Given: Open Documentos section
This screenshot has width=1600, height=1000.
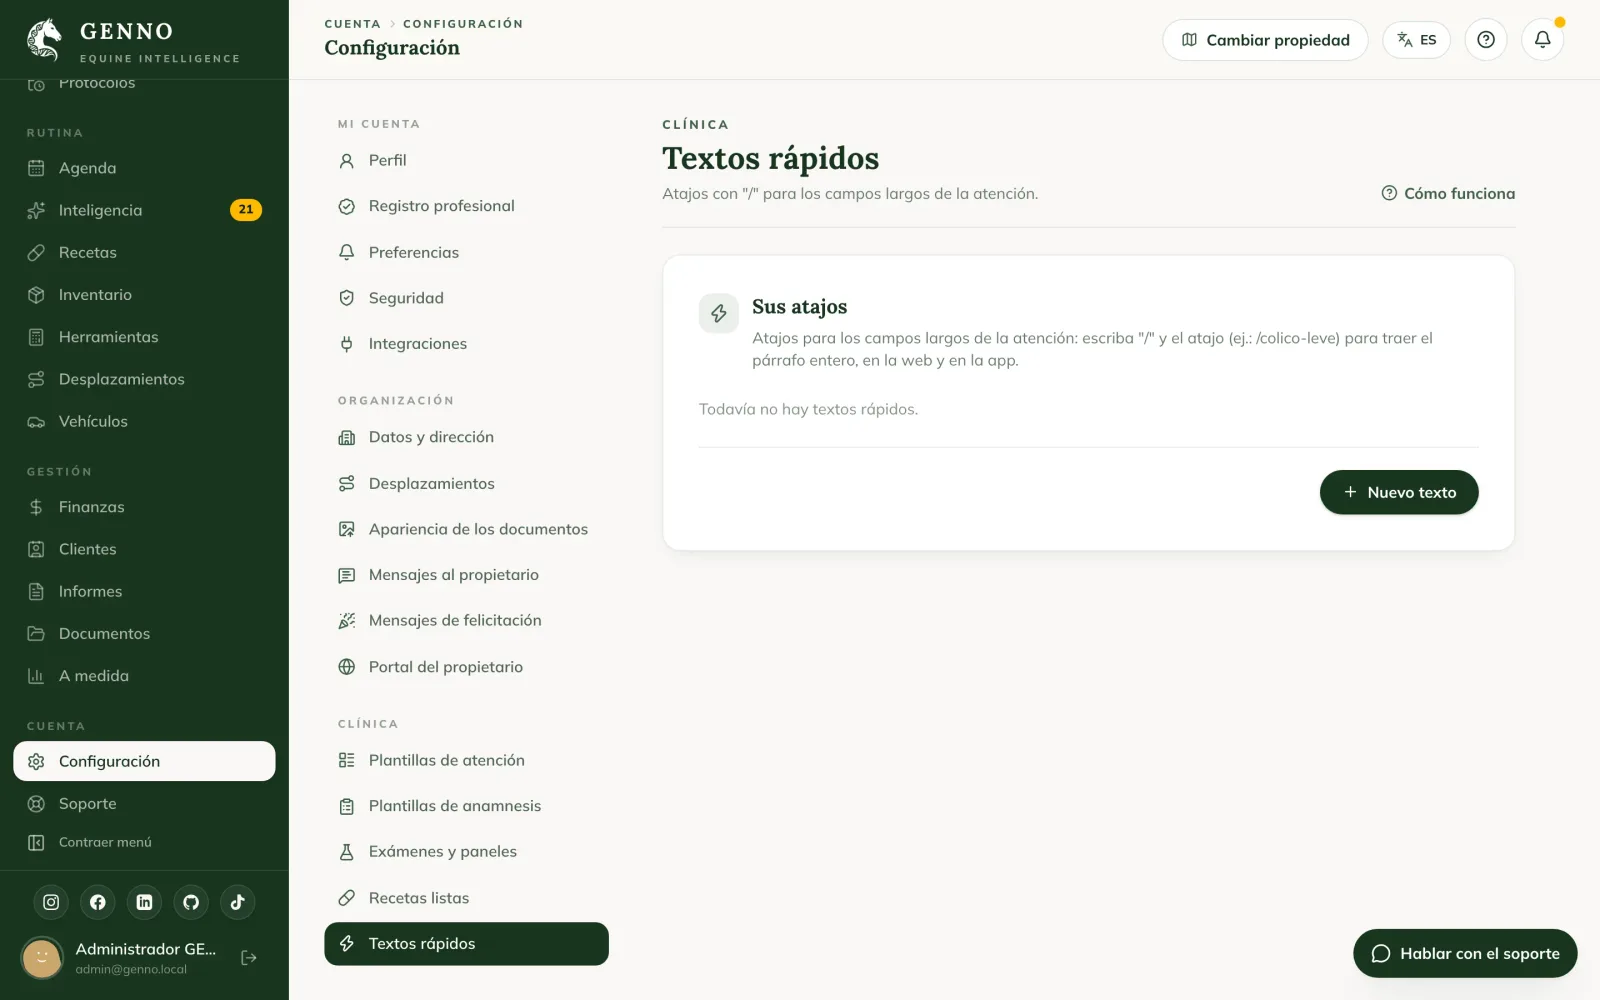Looking at the screenshot, I should pos(144,634).
